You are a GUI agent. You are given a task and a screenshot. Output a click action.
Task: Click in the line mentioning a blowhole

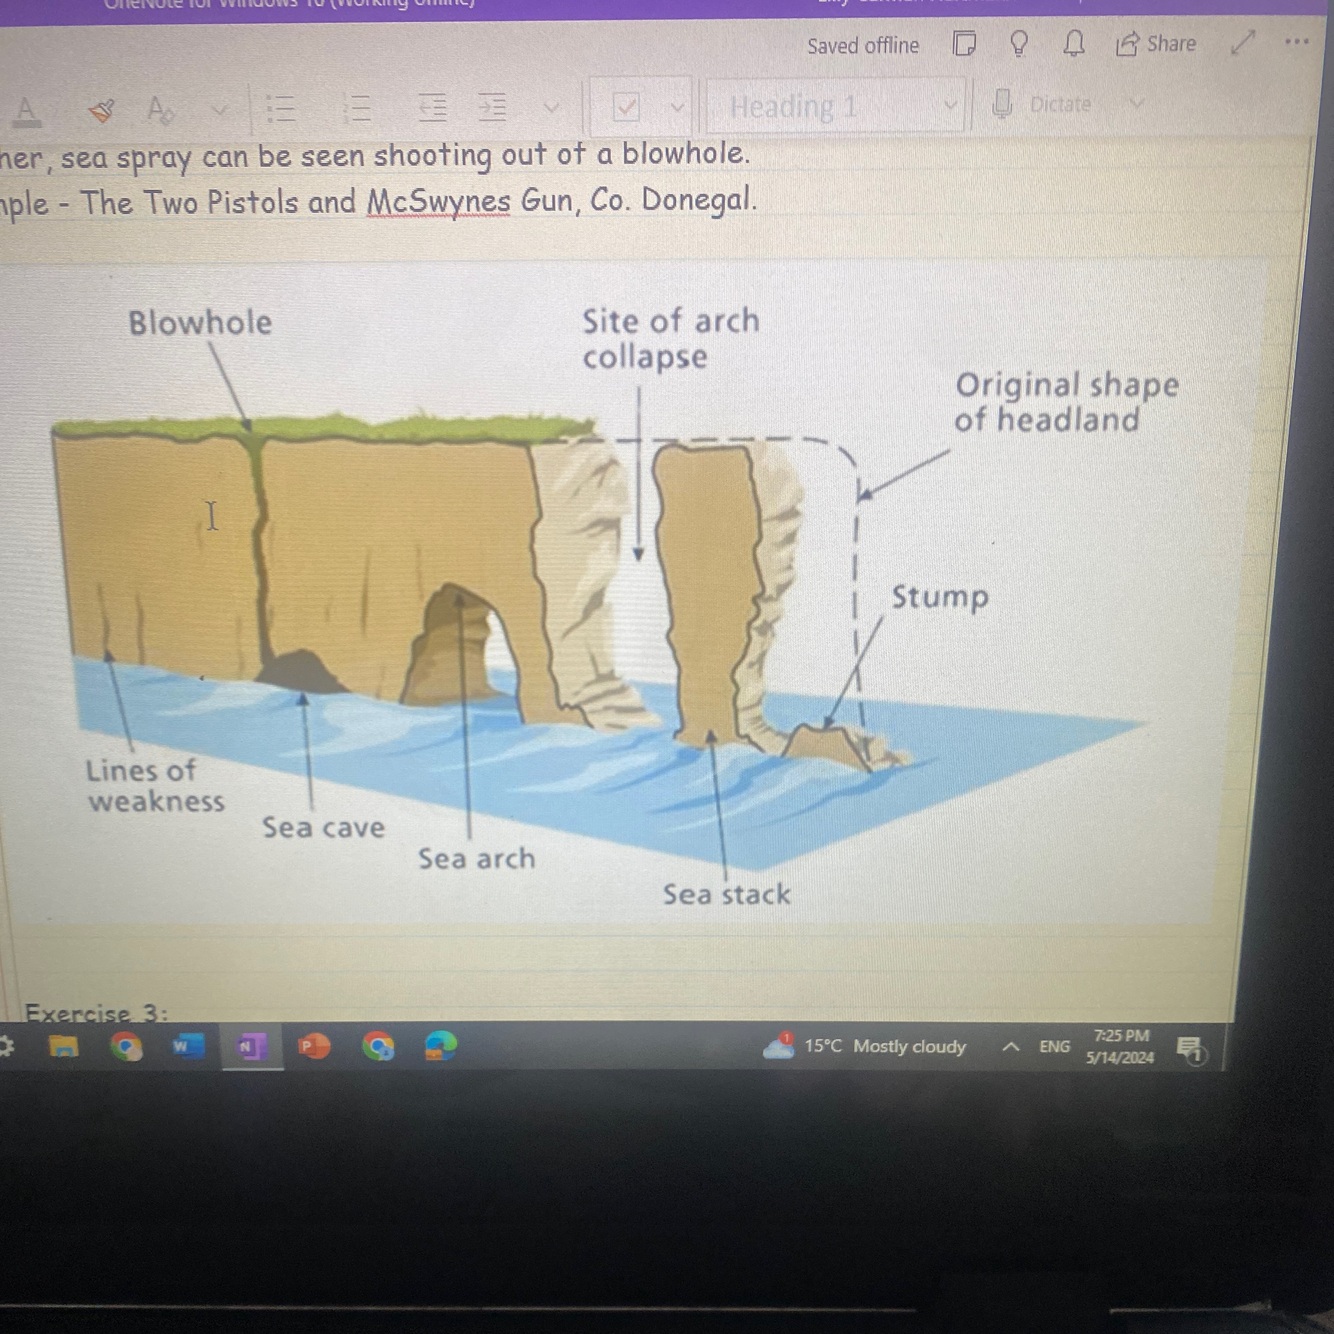(375, 155)
